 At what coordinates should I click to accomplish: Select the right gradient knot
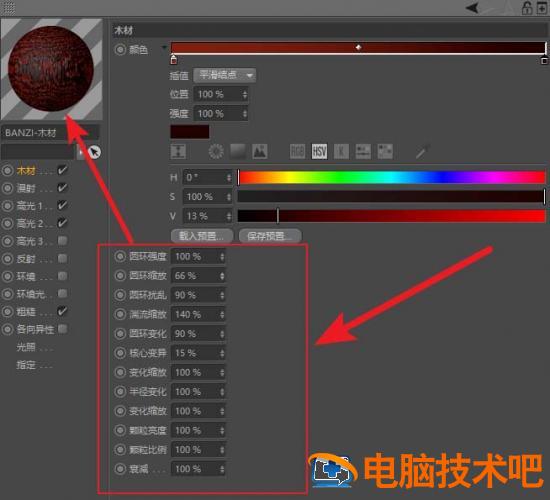pos(544,60)
